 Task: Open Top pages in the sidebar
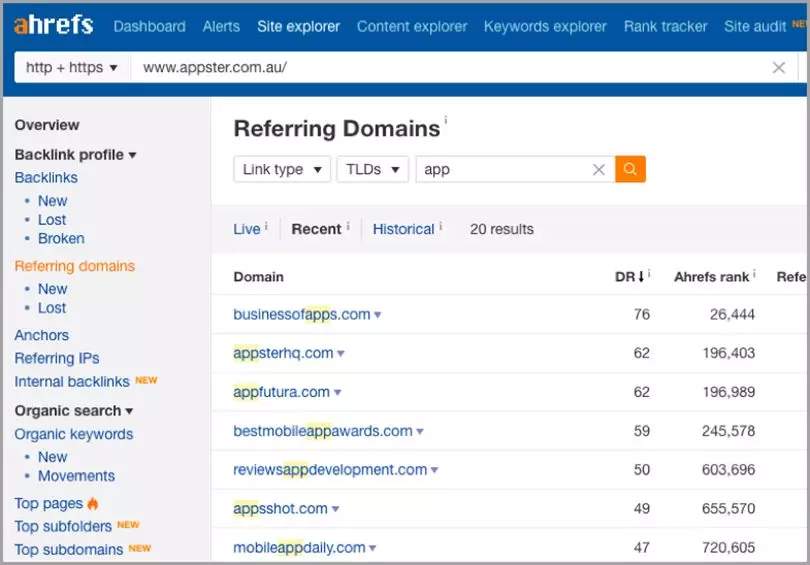pyautogui.click(x=49, y=504)
